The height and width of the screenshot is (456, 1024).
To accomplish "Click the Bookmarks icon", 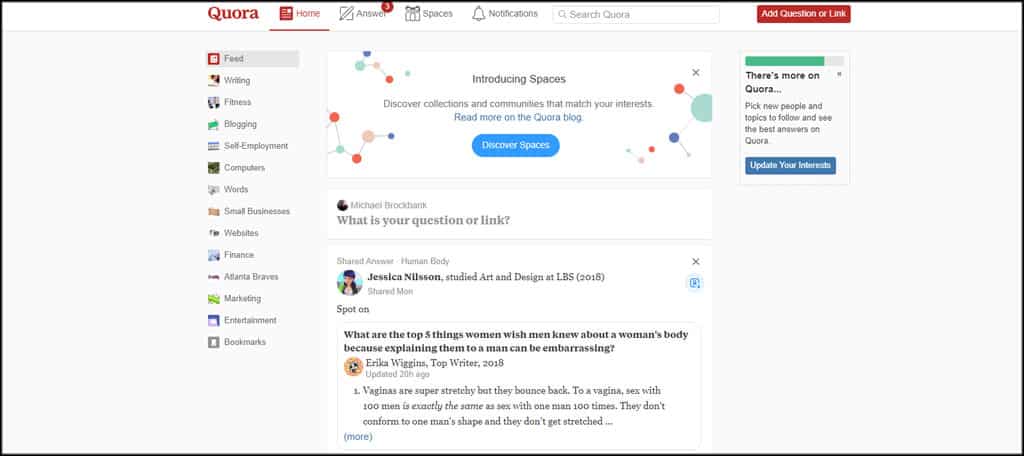I will coord(214,342).
